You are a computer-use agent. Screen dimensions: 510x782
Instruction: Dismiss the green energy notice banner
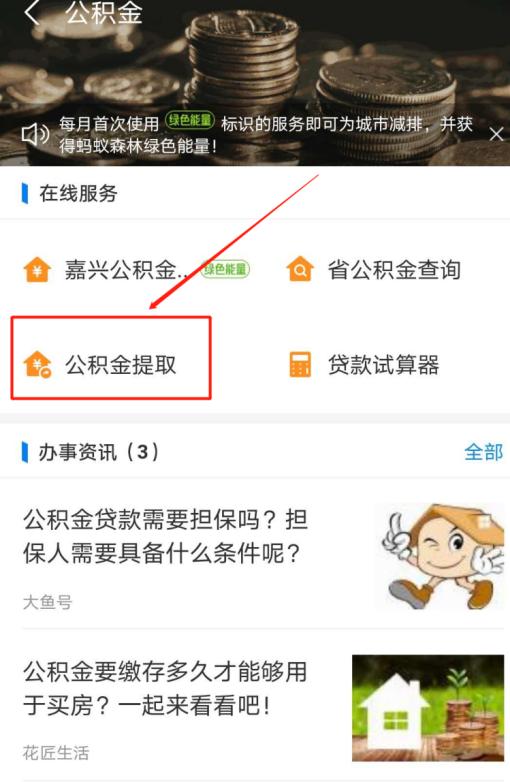click(496, 134)
